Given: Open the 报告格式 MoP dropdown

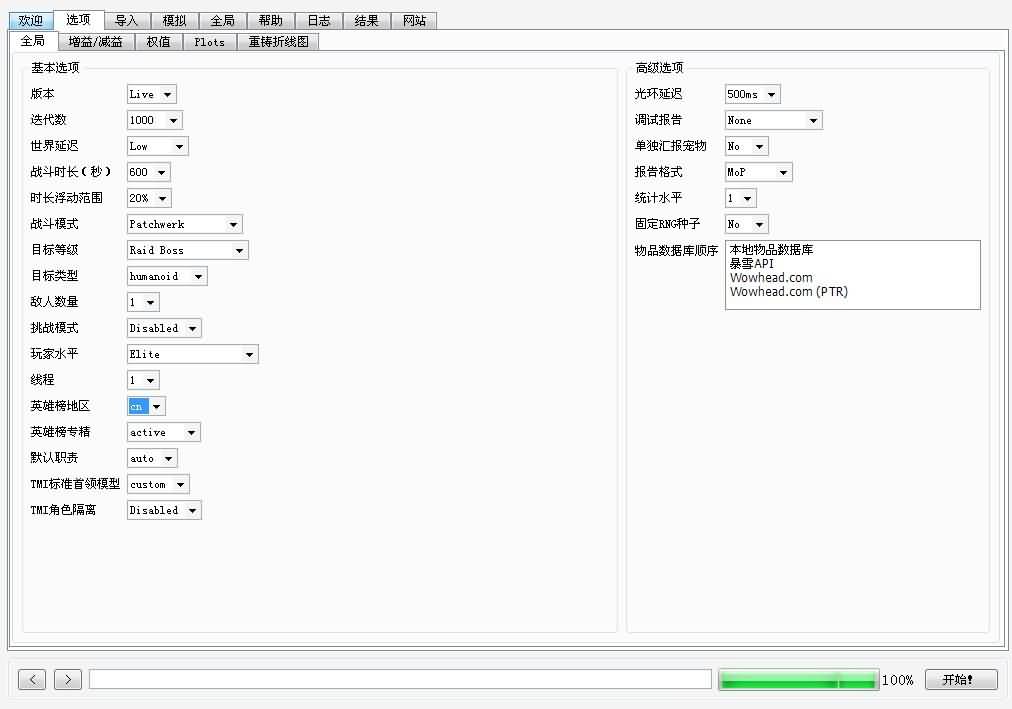Looking at the screenshot, I should click(x=758, y=172).
